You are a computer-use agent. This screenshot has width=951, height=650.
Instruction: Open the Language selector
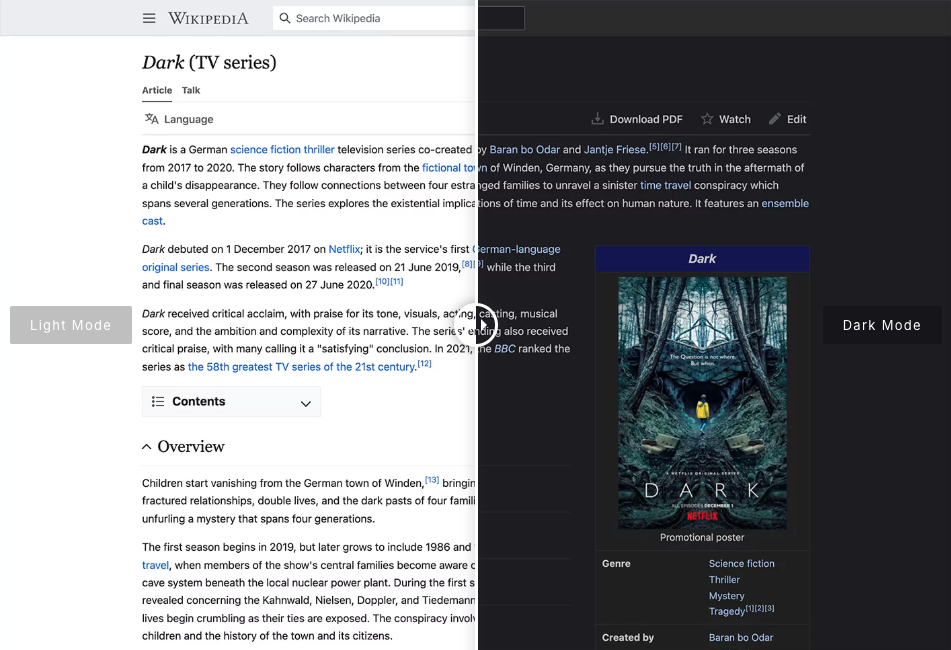point(179,119)
